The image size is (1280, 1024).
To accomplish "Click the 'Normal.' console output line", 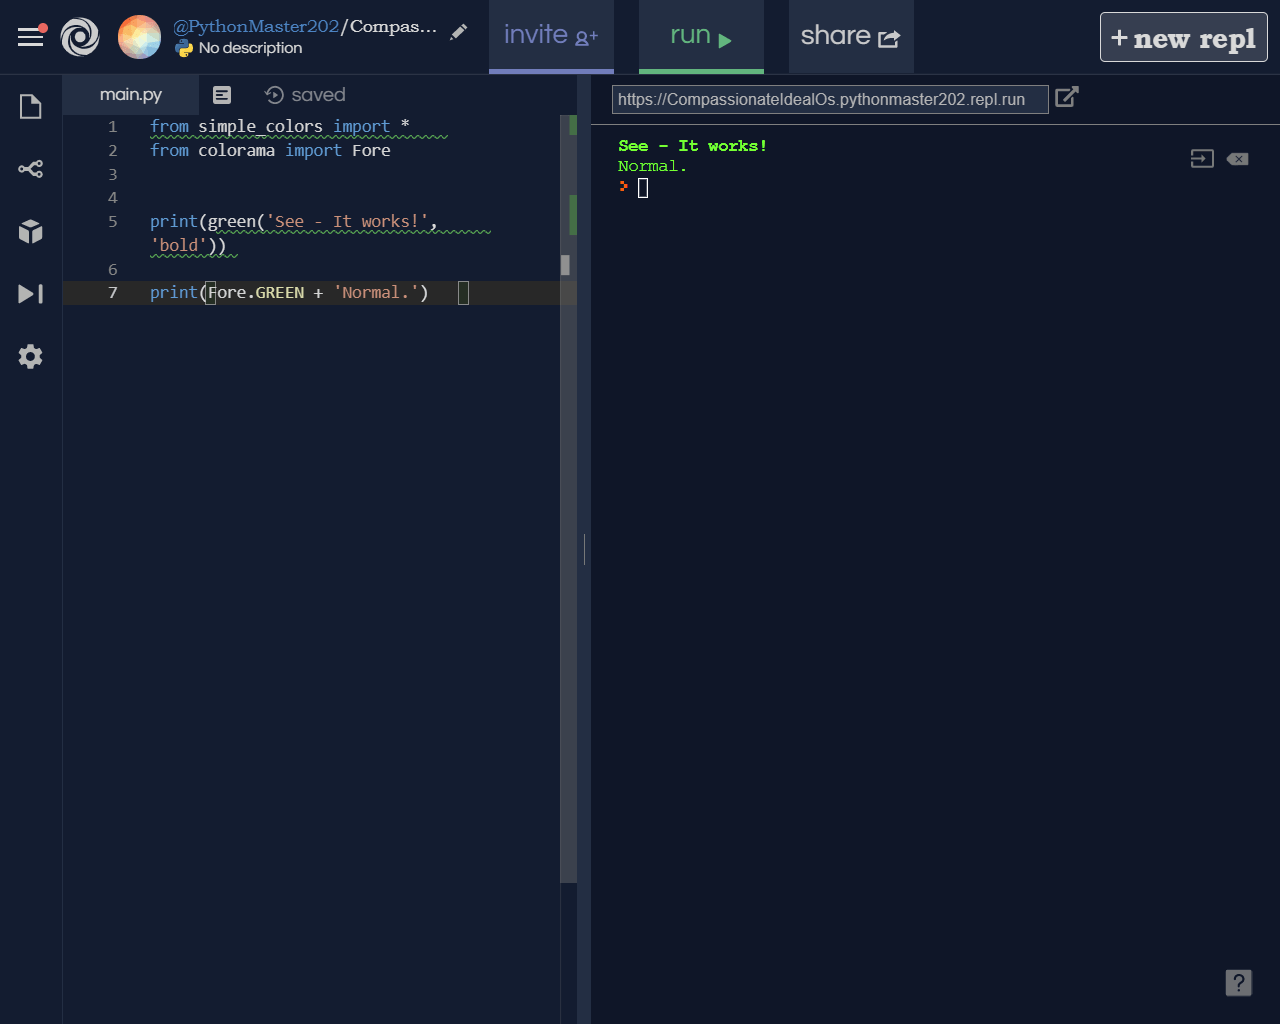I will (653, 167).
